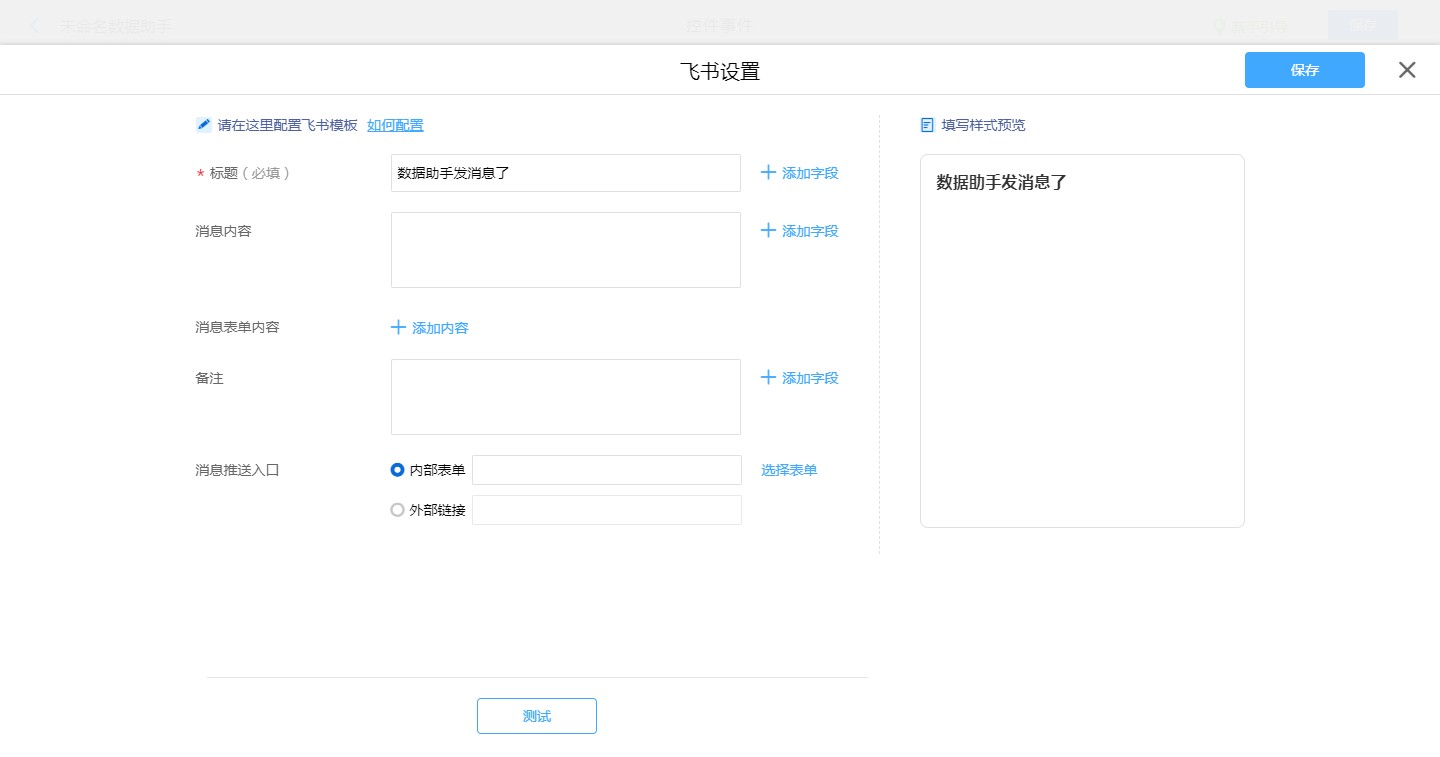Click the 选择表单 link
Screen dimensions: 1440x757
(789, 470)
